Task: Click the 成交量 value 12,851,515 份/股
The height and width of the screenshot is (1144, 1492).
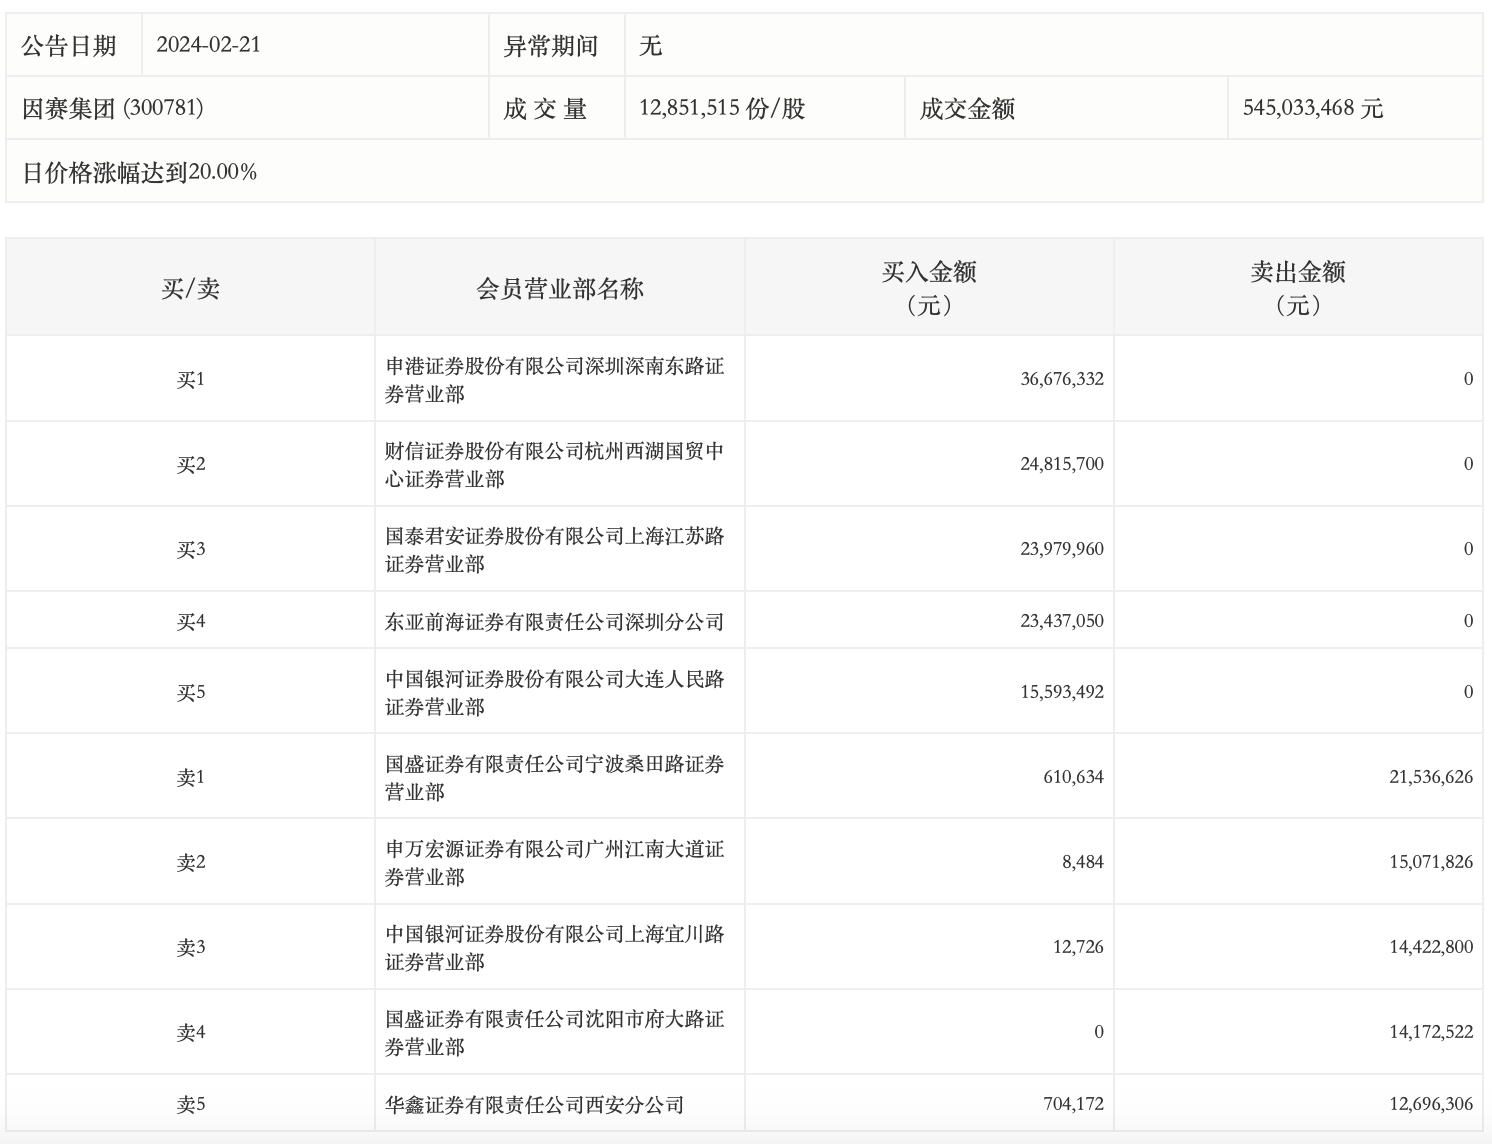Action: click(721, 108)
